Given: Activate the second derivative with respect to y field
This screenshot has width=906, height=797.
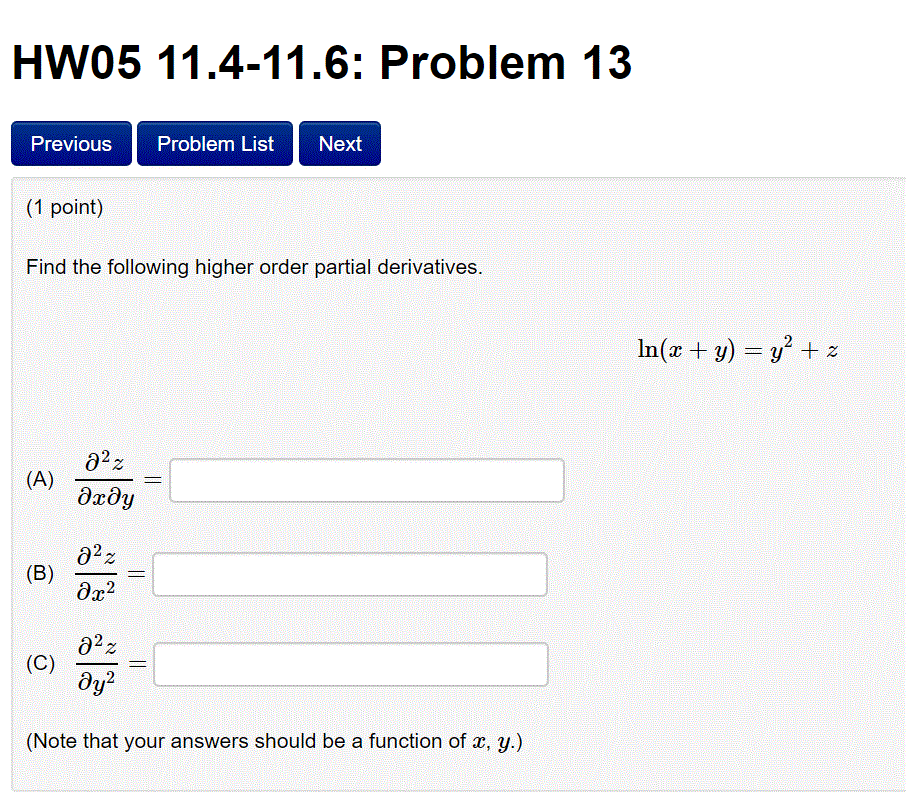Looking at the screenshot, I should point(350,663).
